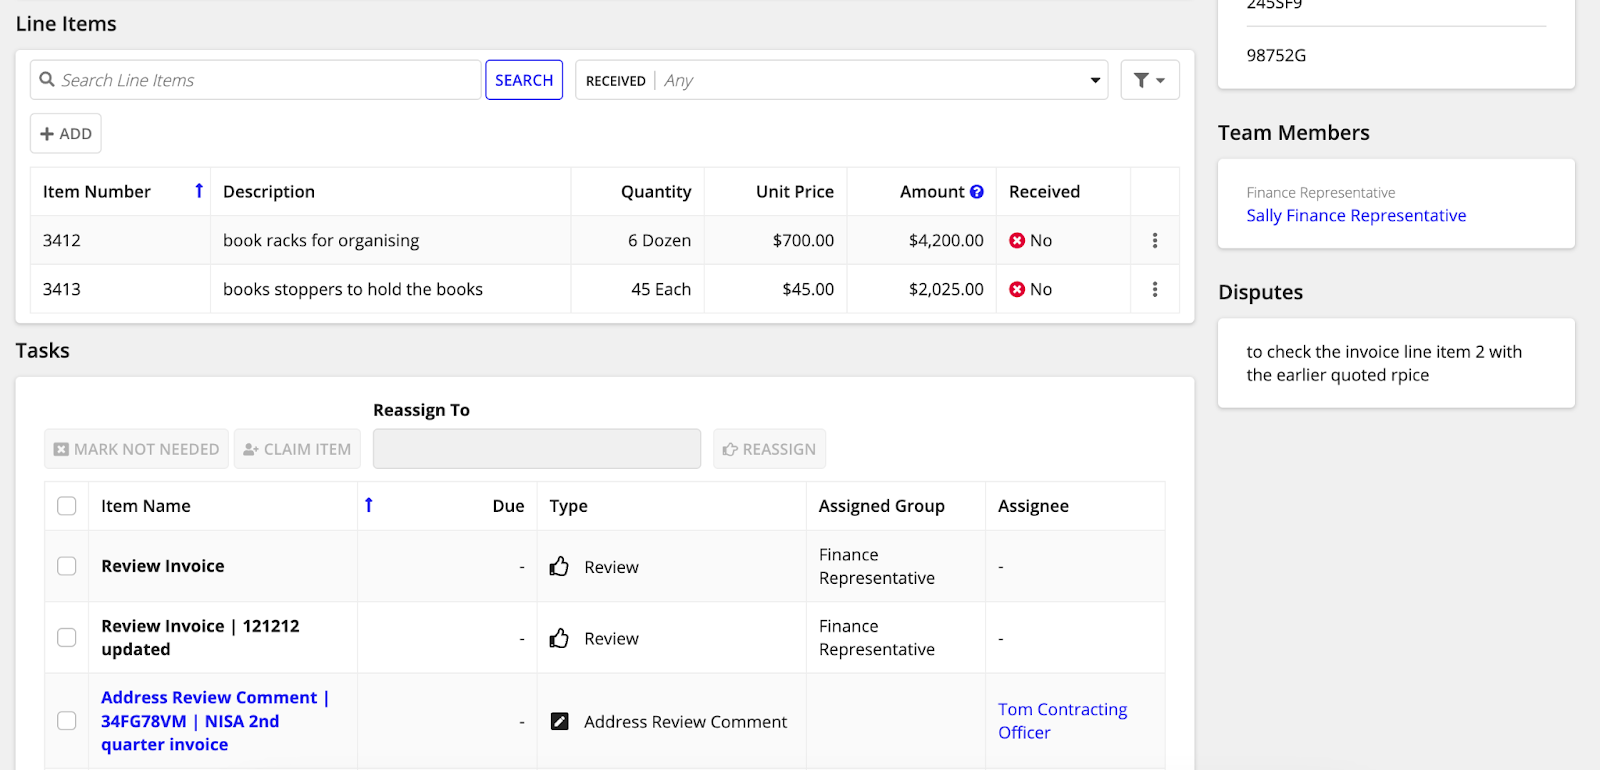Screen dimensions: 1600x770
Task: Click red not-received icon for item 3412
Action: pos(1017,240)
